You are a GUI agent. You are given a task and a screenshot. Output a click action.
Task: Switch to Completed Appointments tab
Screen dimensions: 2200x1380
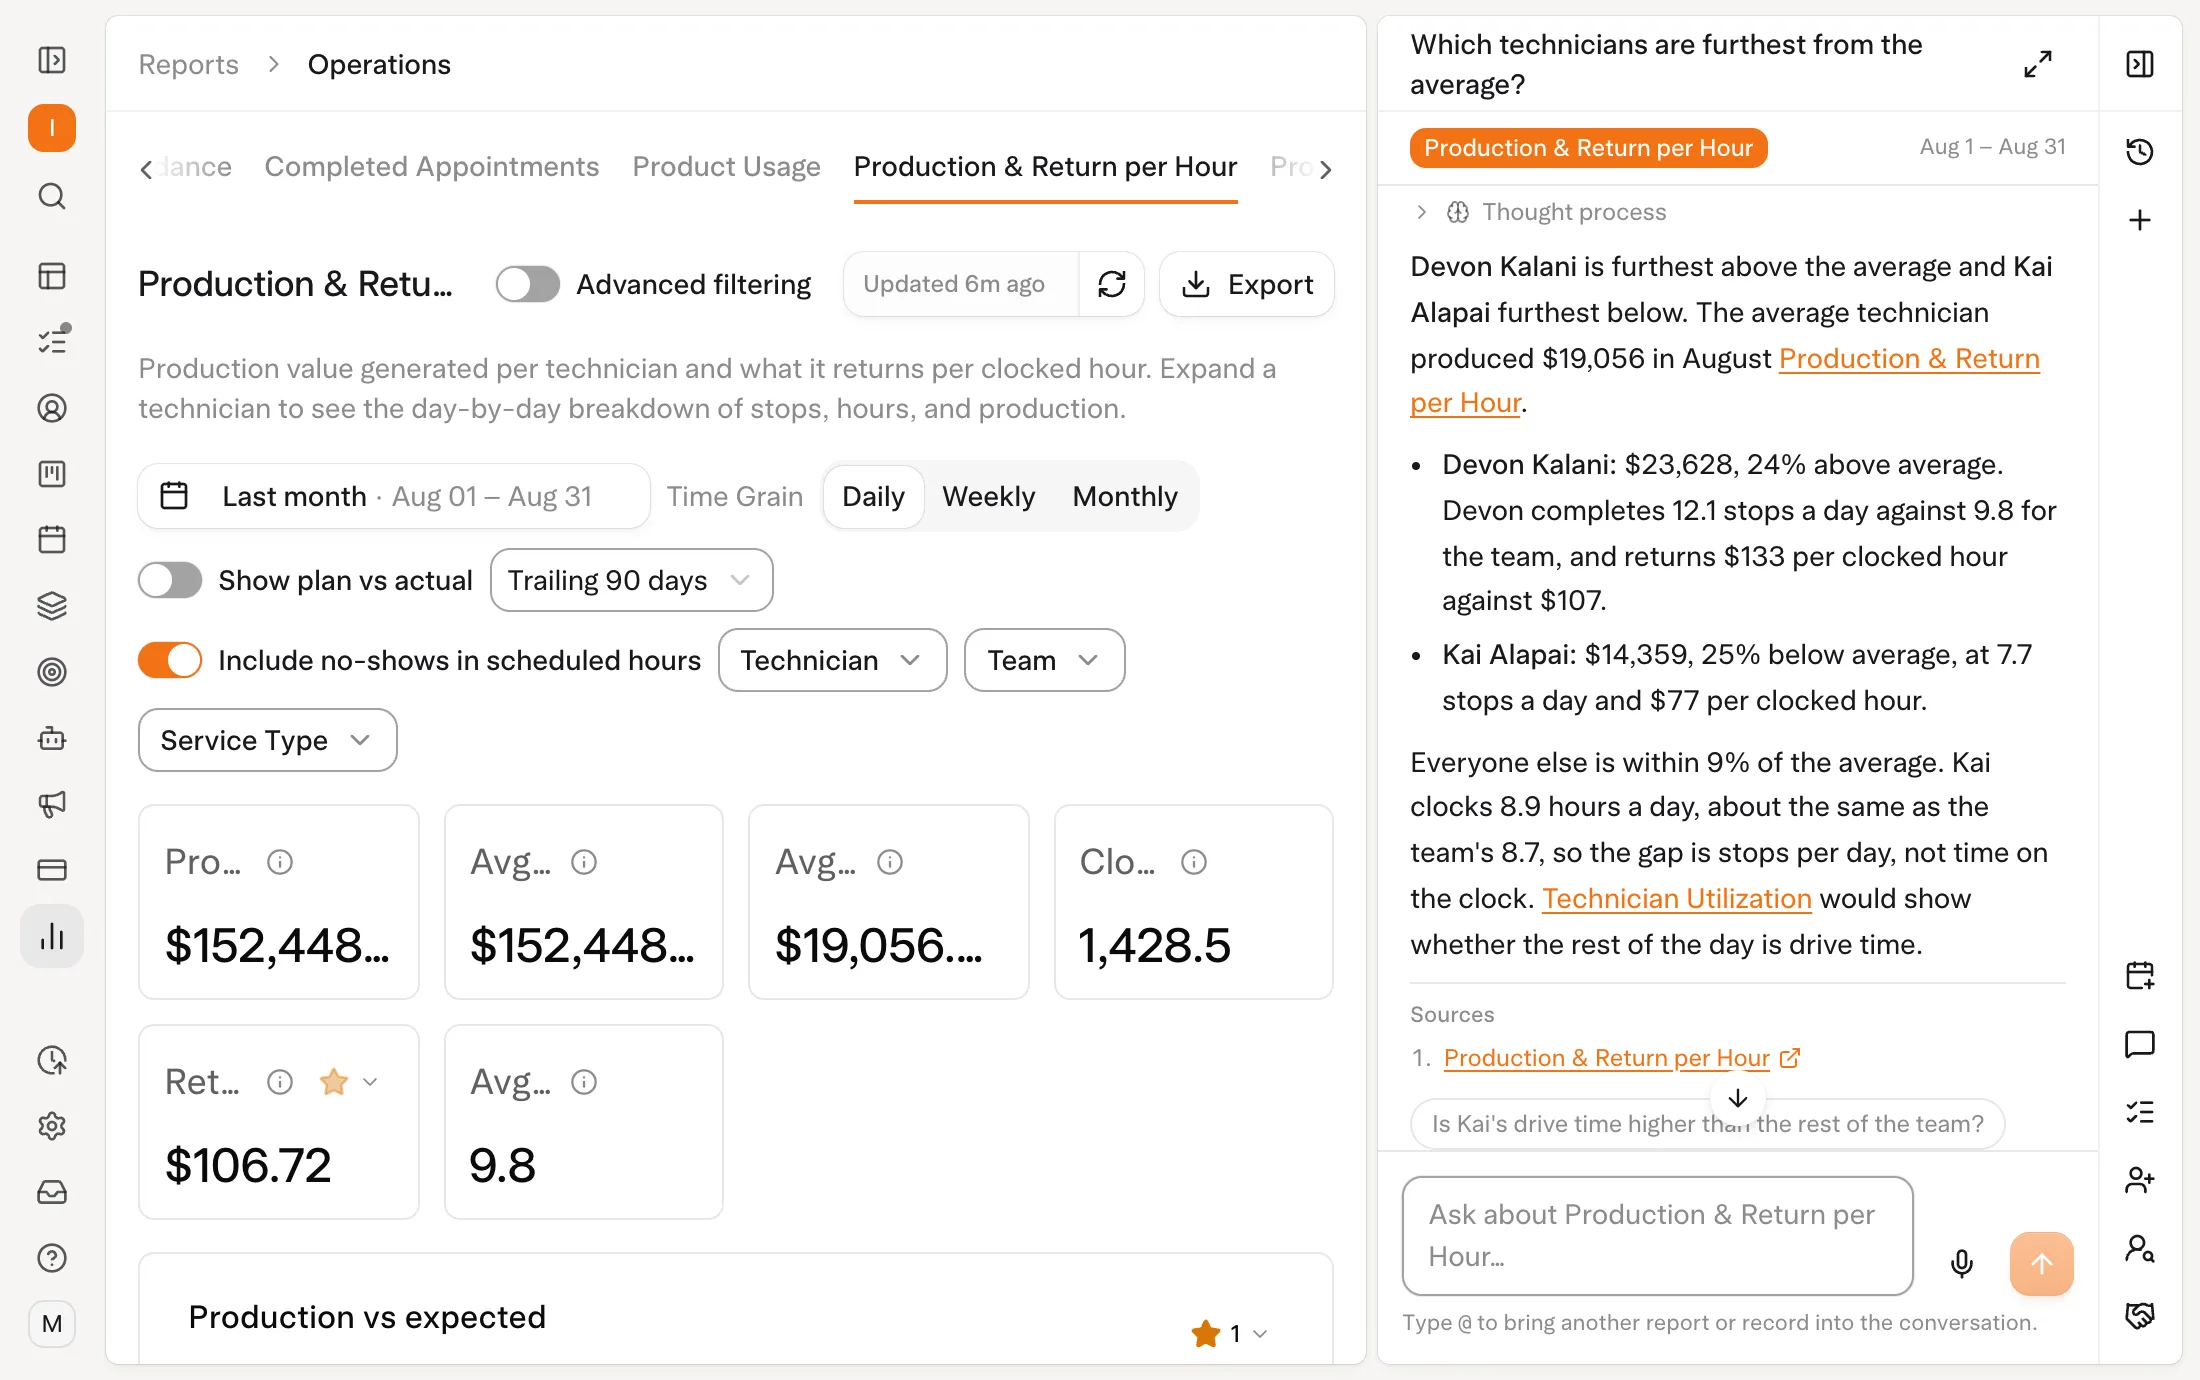[x=431, y=167]
